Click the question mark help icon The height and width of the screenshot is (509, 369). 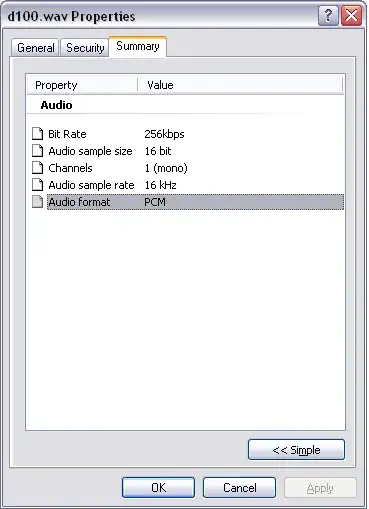point(328,15)
